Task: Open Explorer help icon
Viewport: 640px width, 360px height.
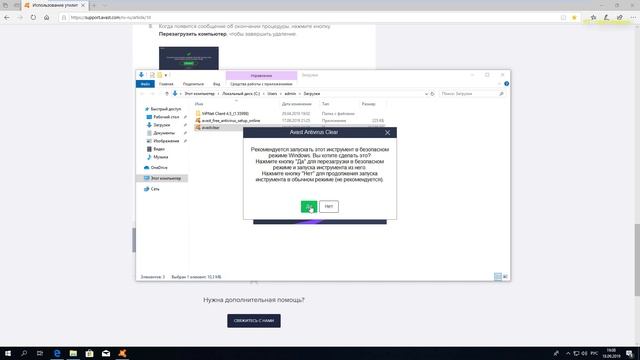Action: point(506,84)
